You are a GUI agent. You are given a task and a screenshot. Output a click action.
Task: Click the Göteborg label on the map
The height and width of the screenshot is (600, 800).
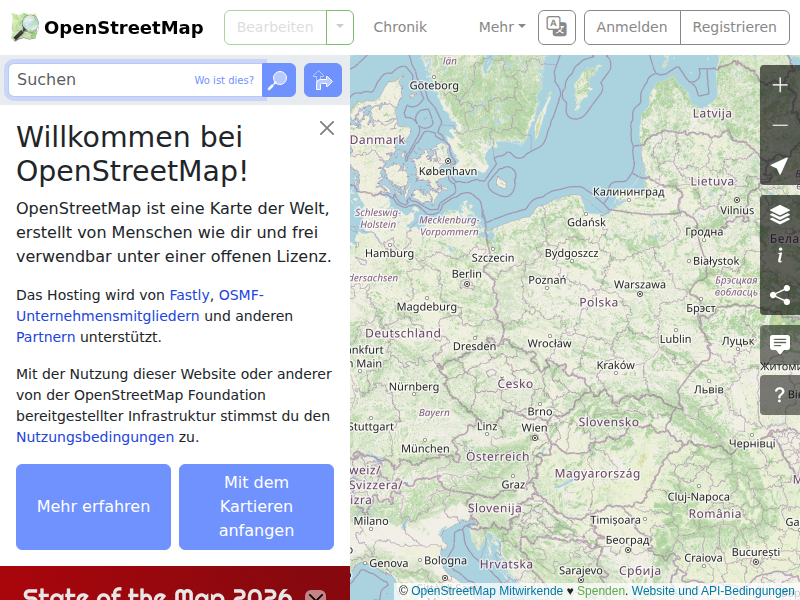434,86
